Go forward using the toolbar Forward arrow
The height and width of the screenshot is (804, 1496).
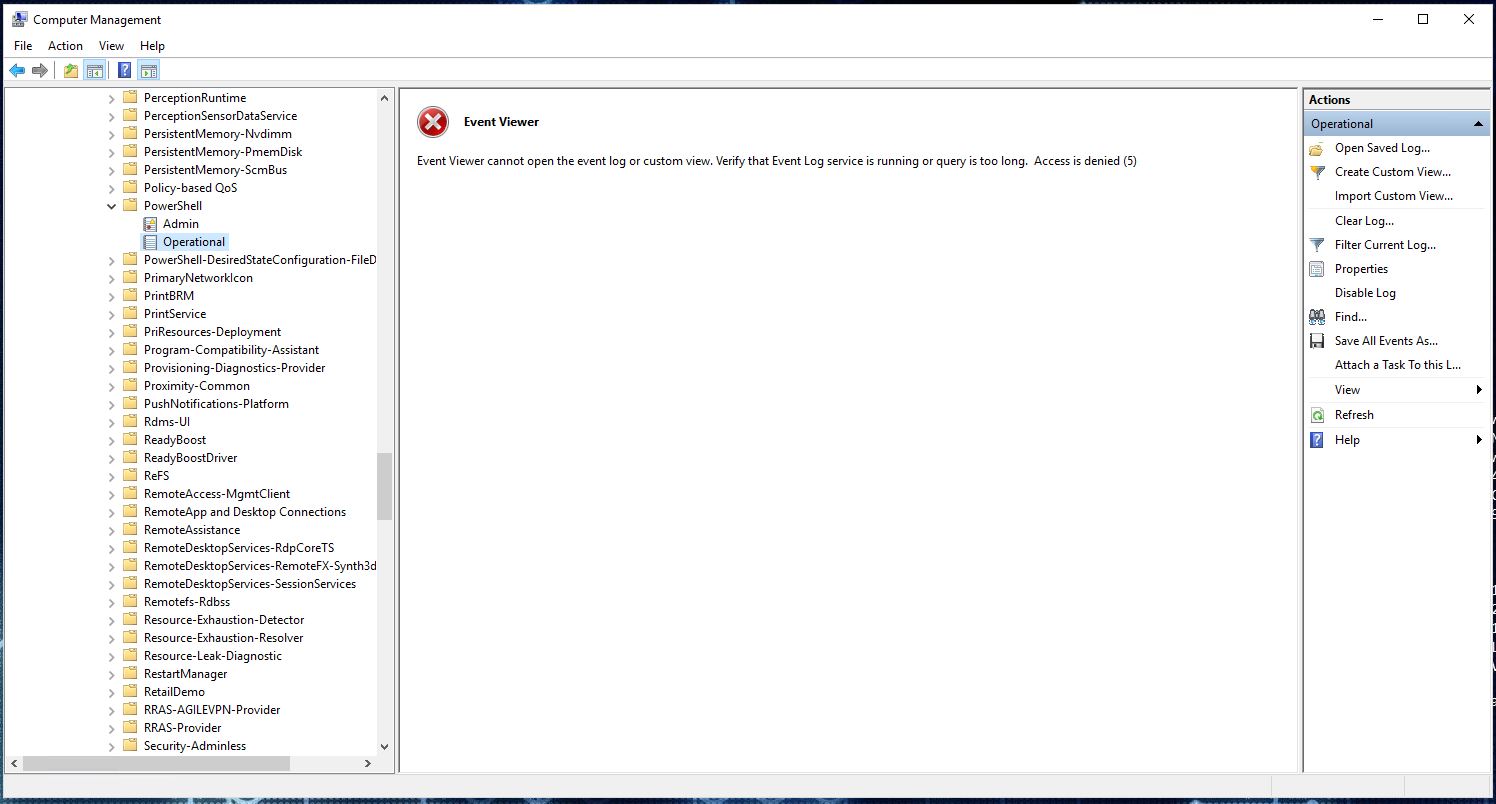point(40,70)
